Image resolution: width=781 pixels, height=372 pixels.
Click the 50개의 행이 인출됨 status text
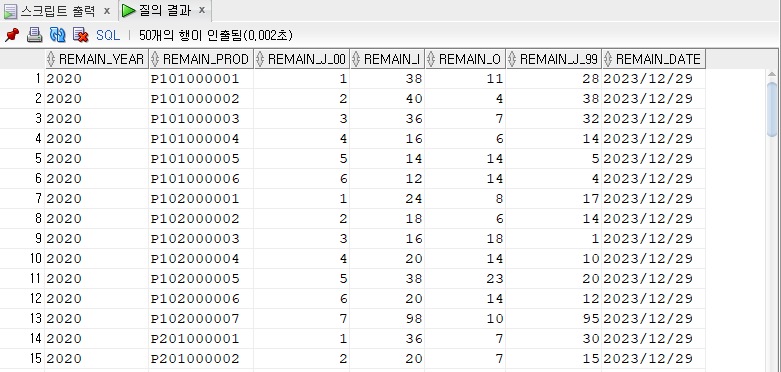coord(216,35)
